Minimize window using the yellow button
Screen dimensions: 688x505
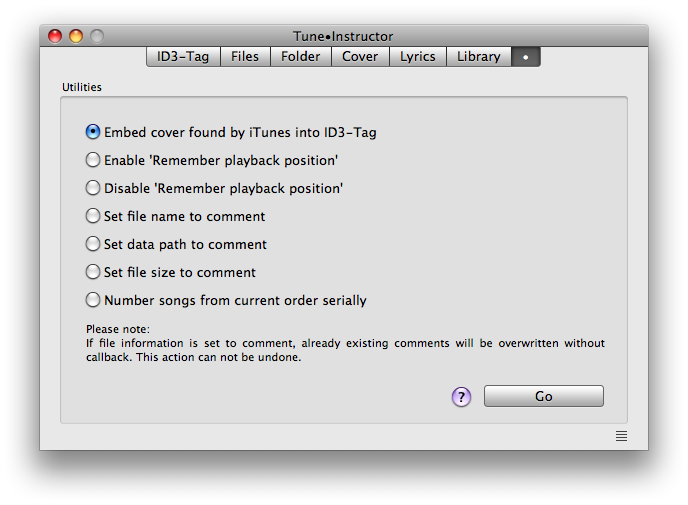(x=76, y=36)
